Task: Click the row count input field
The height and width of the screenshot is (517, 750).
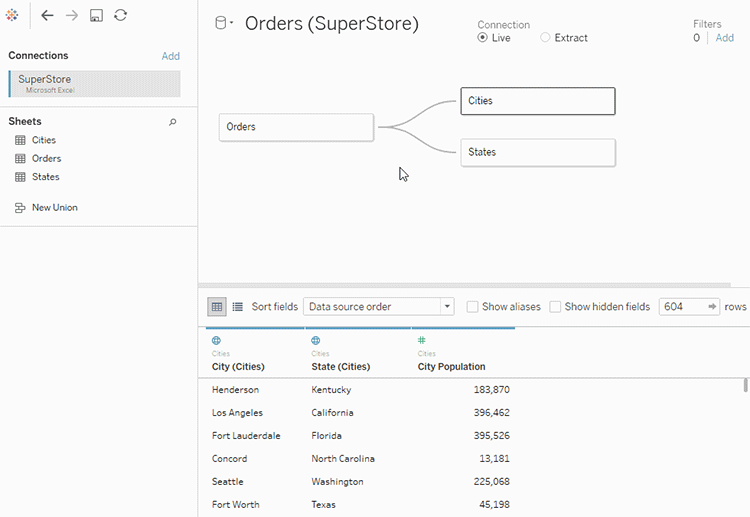Action: [x=682, y=307]
